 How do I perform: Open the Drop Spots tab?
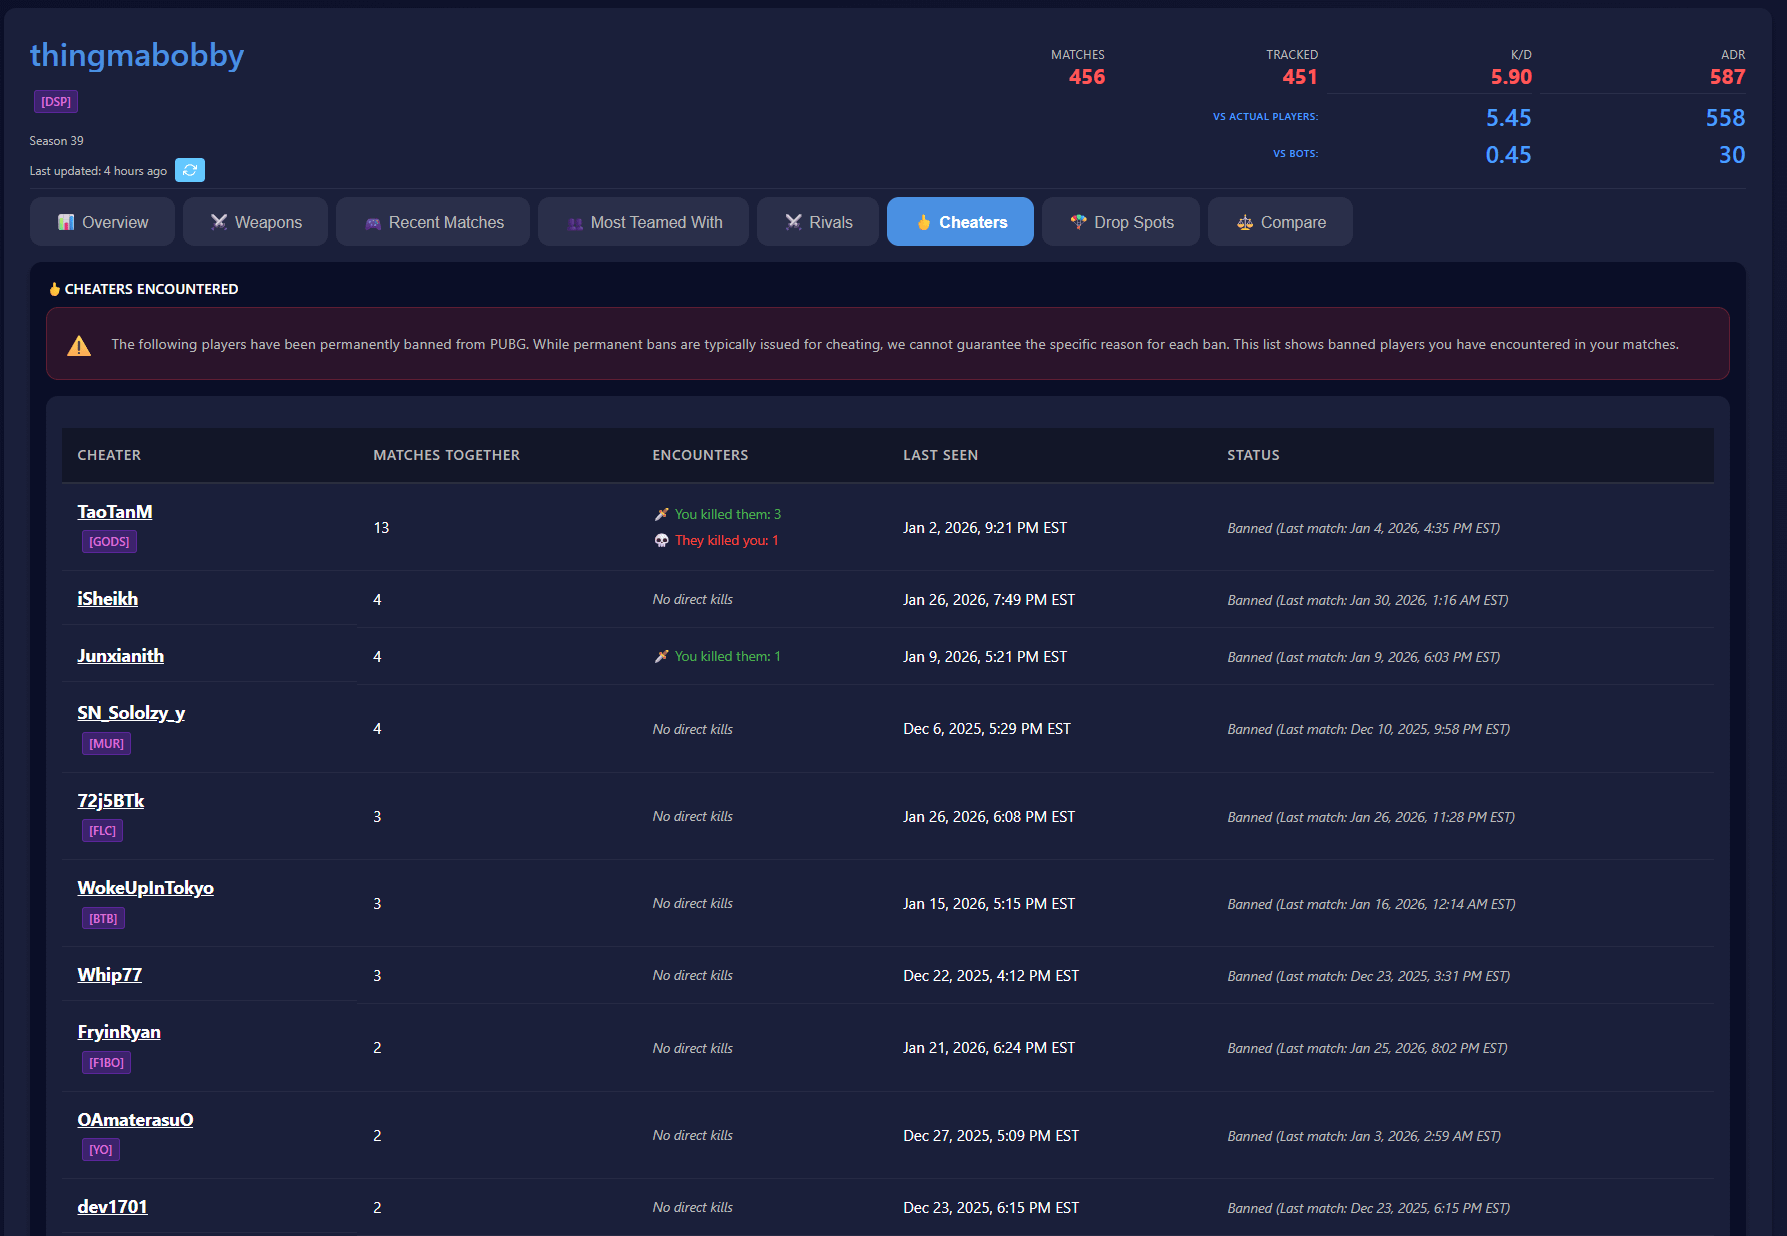click(1120, 222)
